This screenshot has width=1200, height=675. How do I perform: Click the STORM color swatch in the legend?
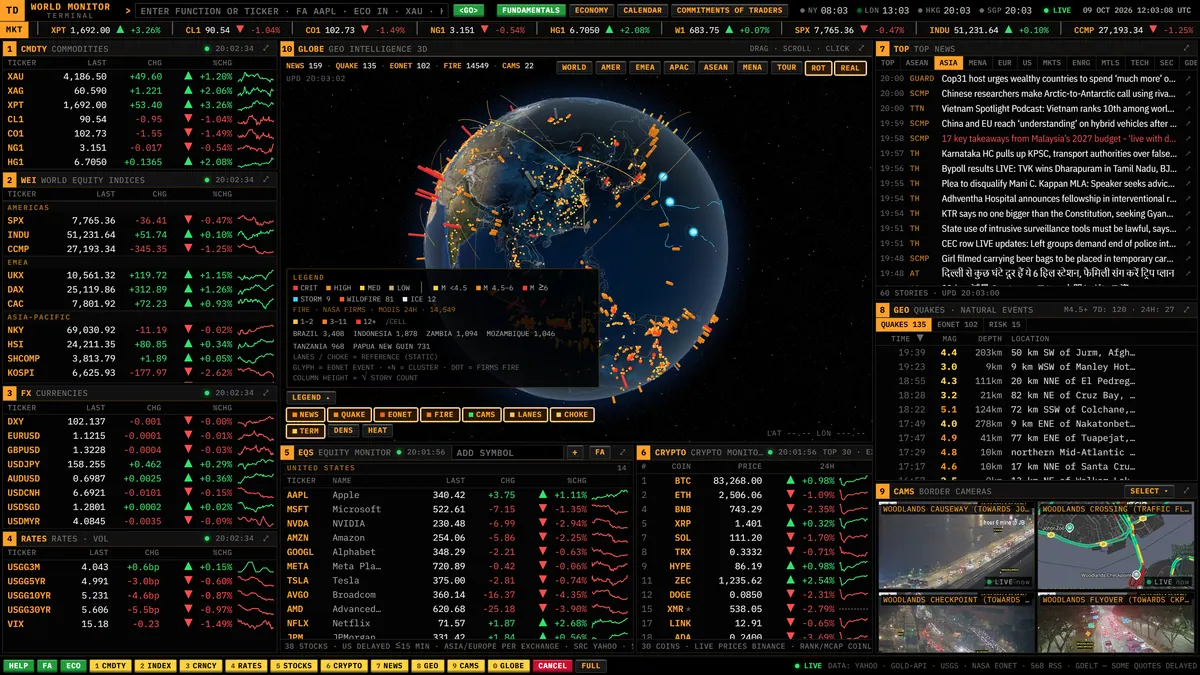point(296,298)
